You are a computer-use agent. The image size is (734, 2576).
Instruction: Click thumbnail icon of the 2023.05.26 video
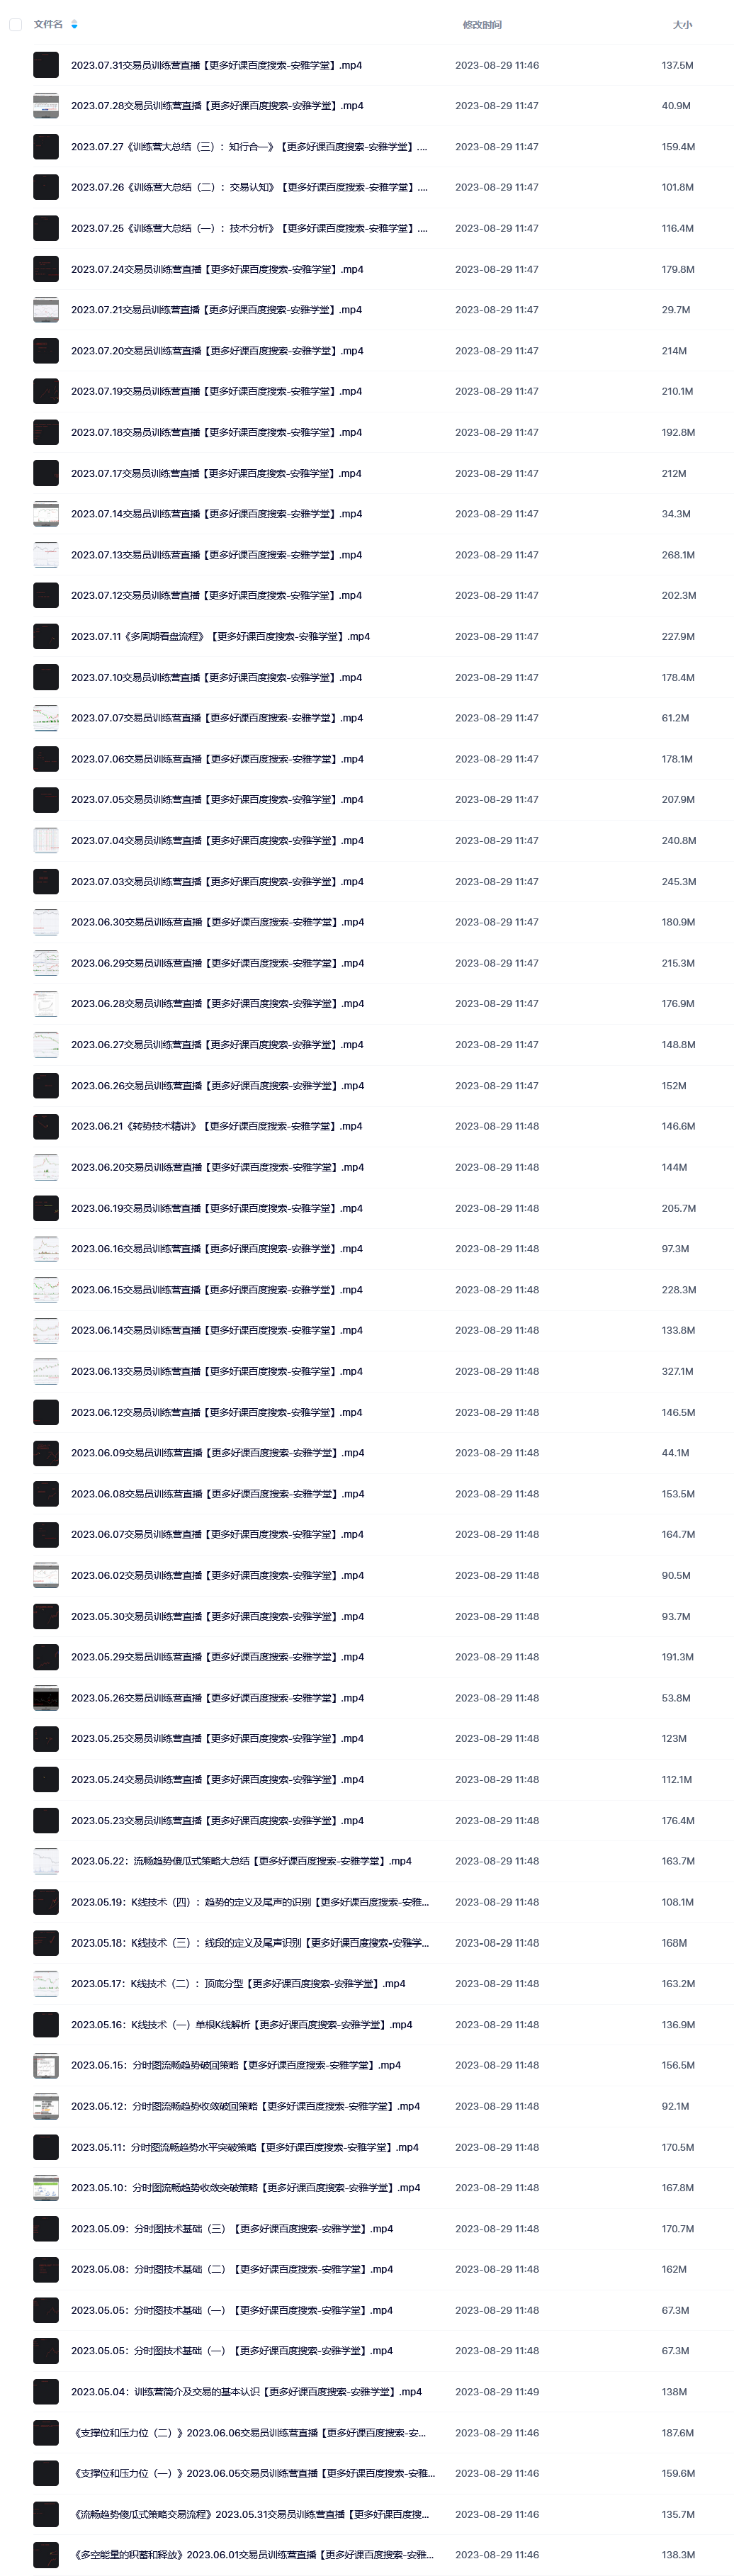point(46,1698)
